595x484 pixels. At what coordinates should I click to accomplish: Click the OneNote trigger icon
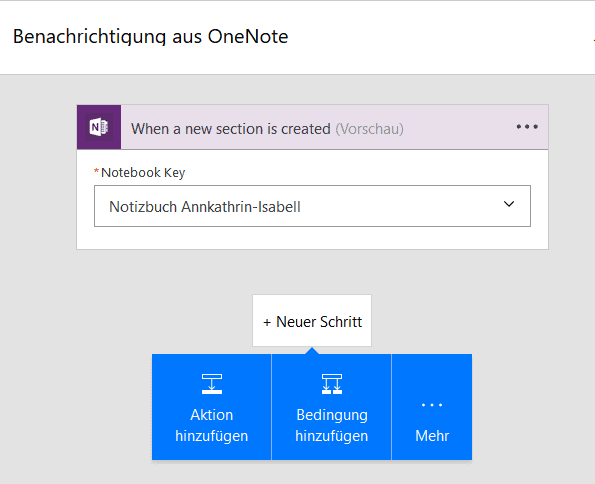coord(99,127)
